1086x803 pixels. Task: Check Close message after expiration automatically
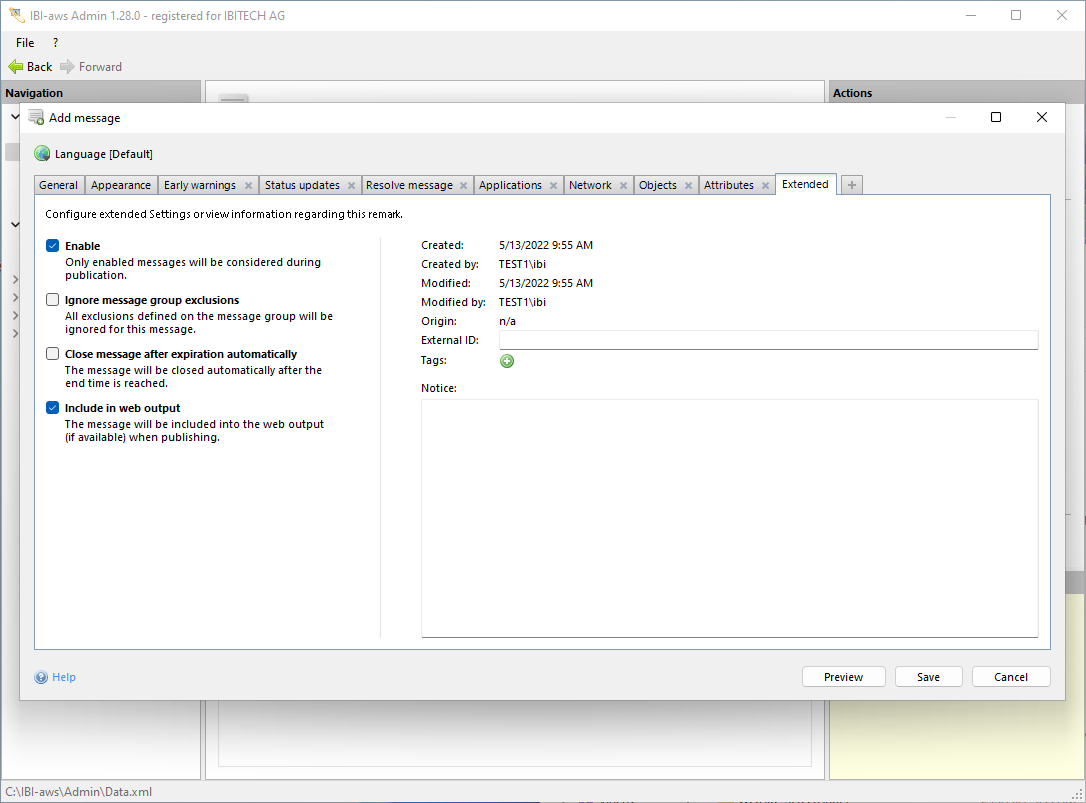click(53, 354)
